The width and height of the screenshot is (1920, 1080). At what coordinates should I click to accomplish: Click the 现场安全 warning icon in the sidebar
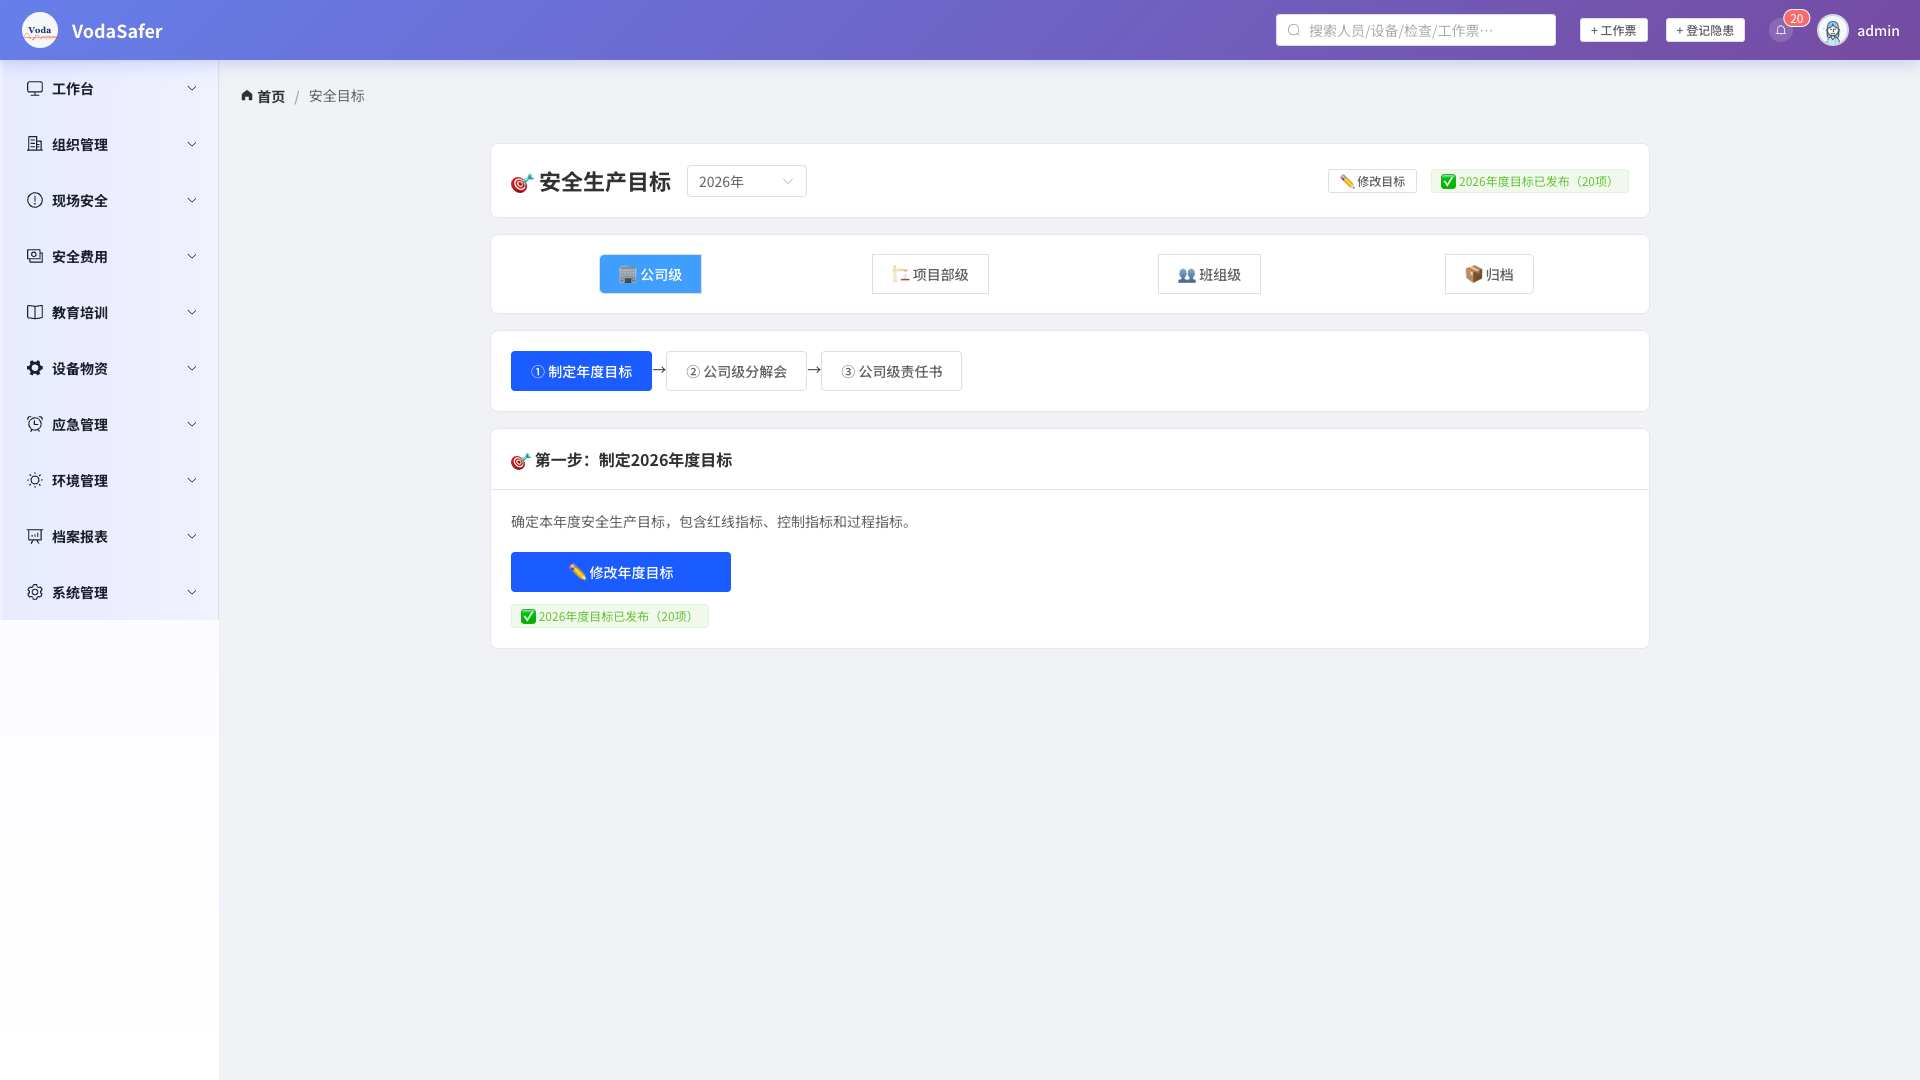[35, 200]
